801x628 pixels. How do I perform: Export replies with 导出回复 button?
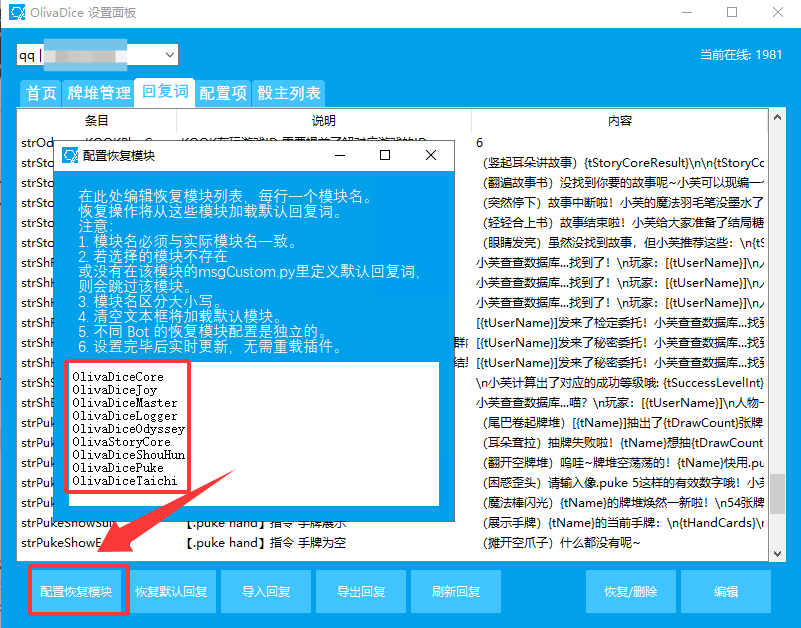[x=361, y=592]
